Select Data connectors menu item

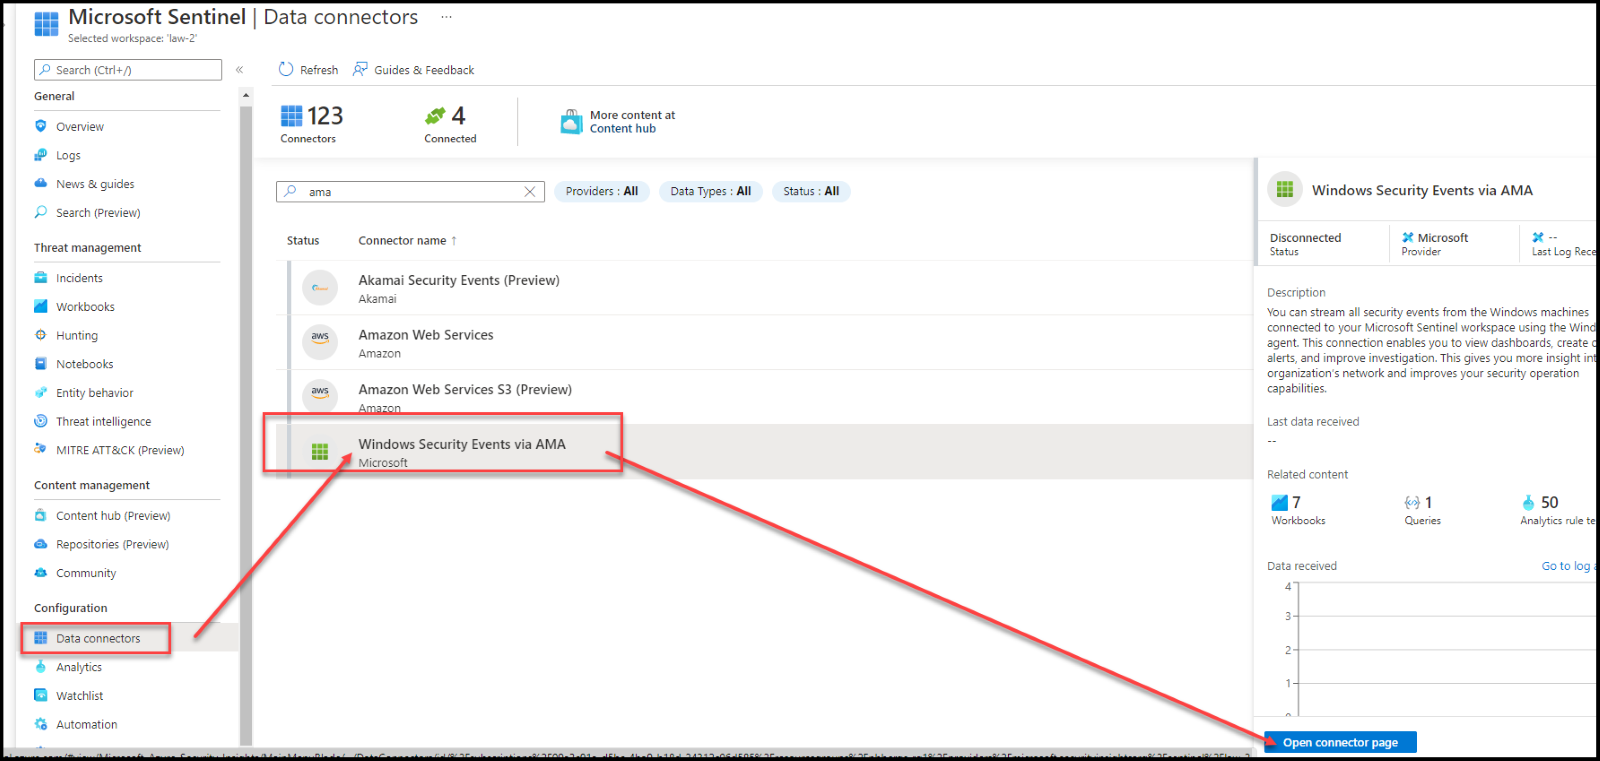[x=98, y=638]
